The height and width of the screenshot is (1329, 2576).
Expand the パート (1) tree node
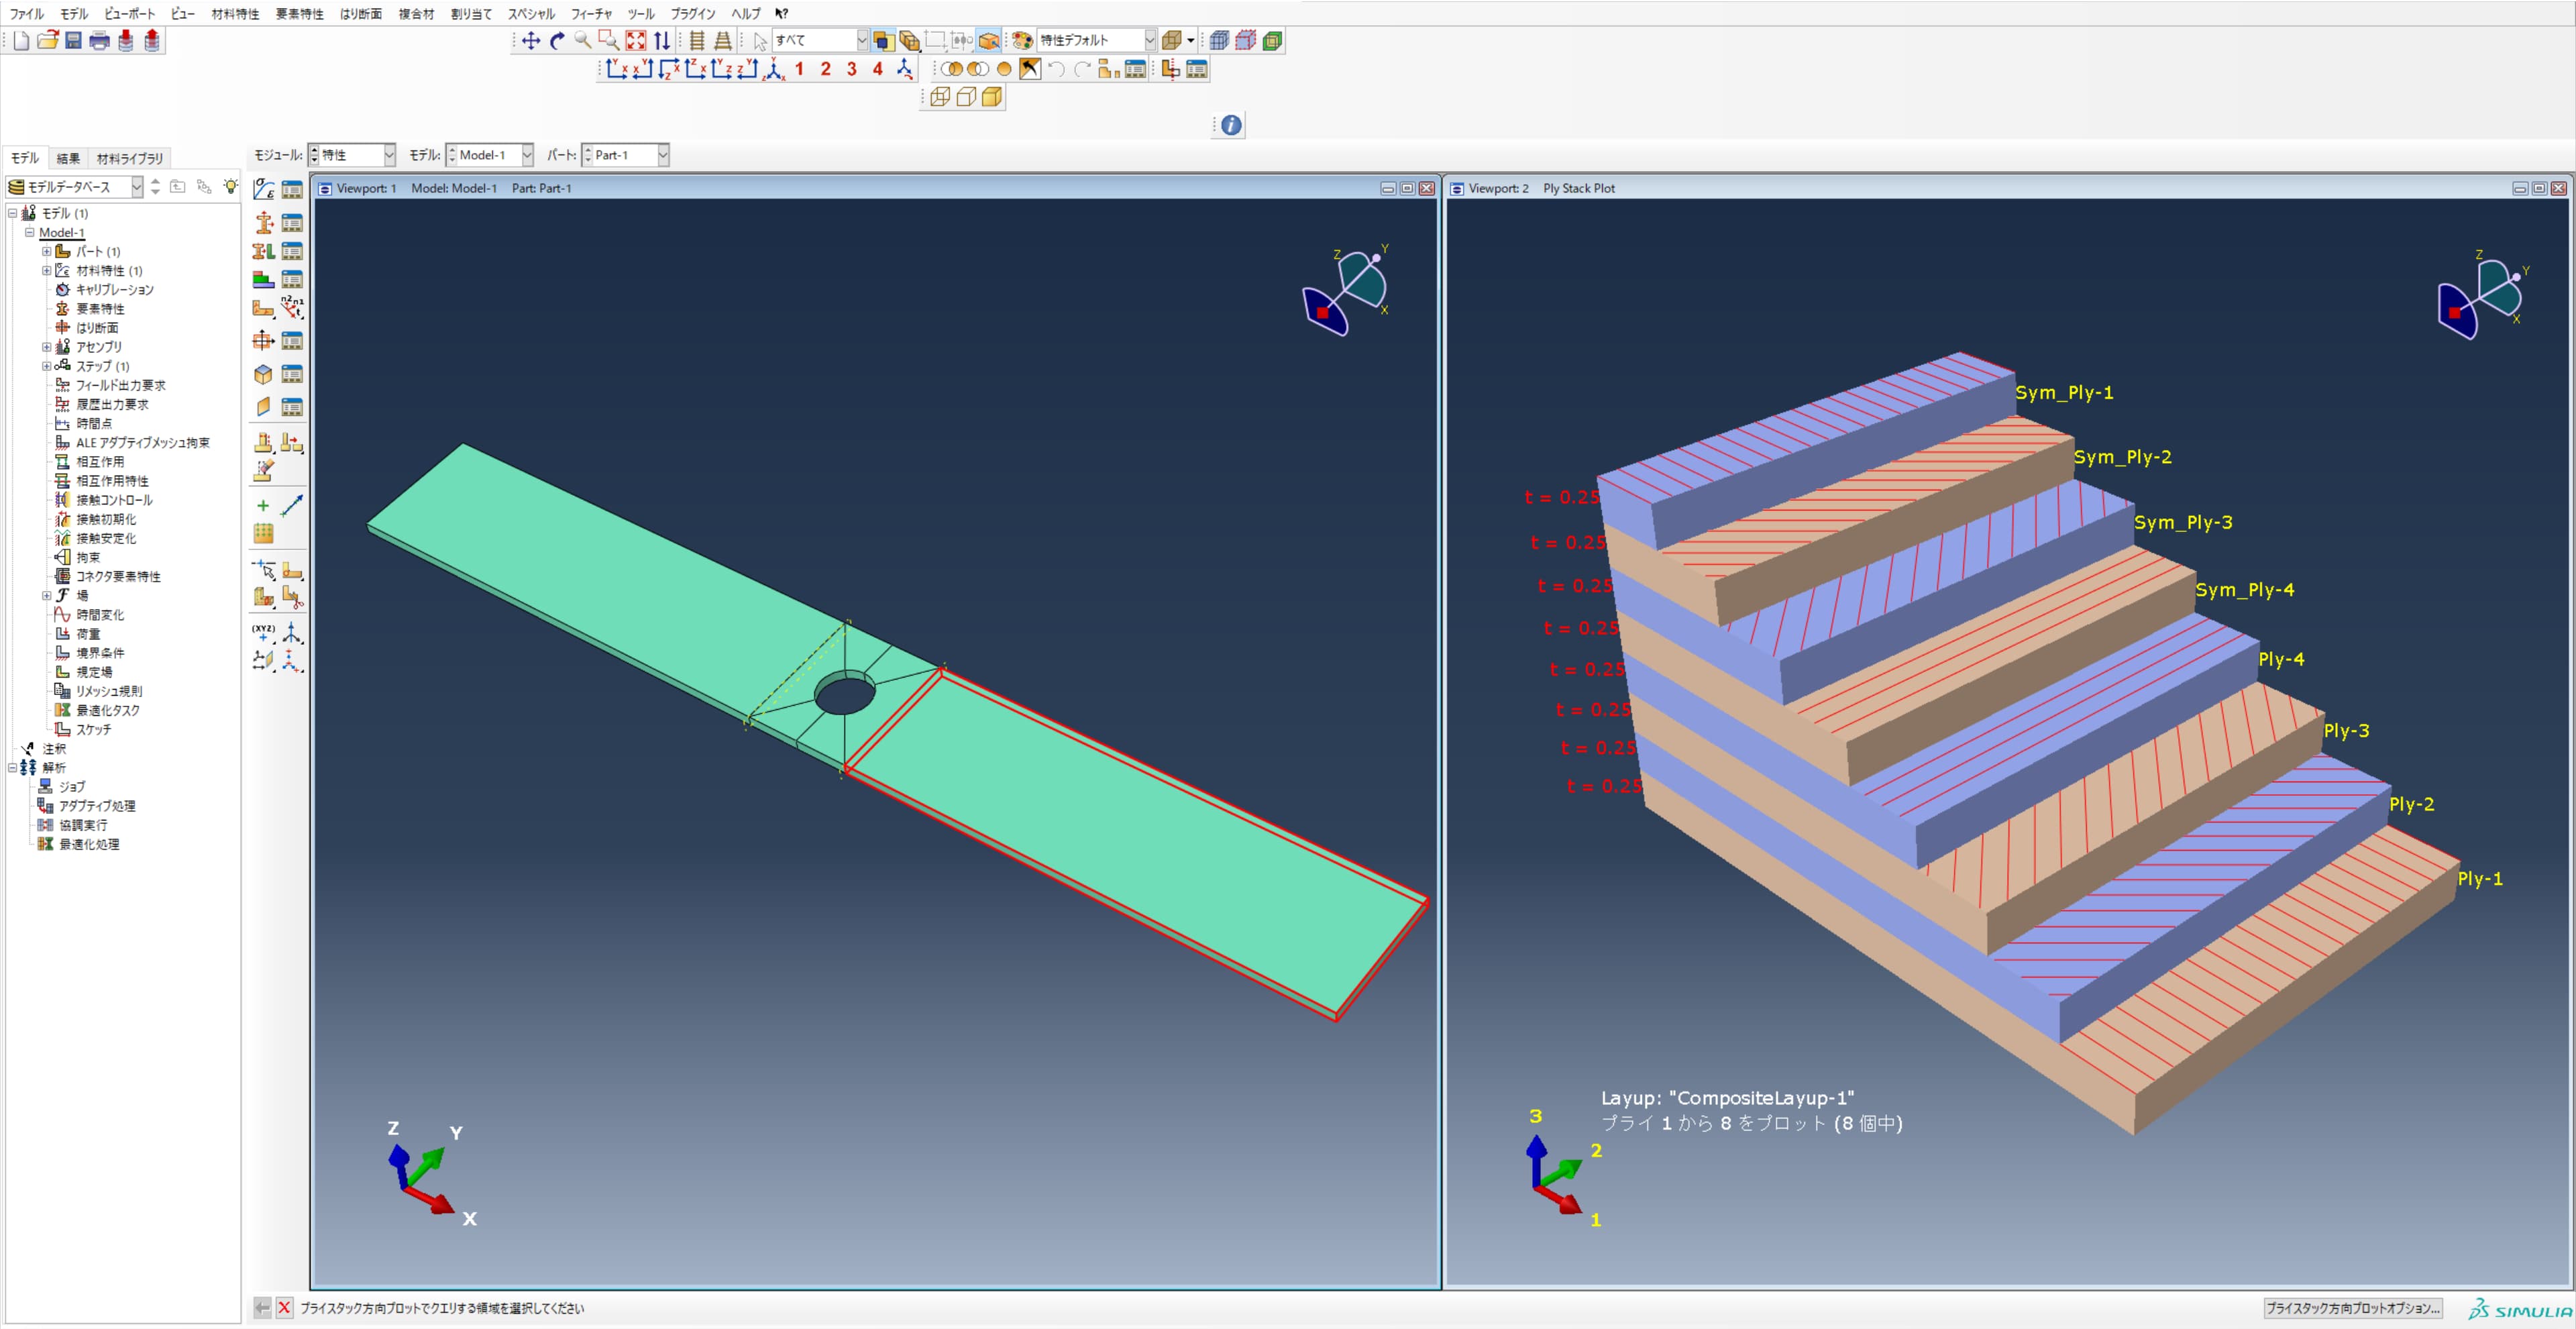pyautogui.click(x=46, y=251)
